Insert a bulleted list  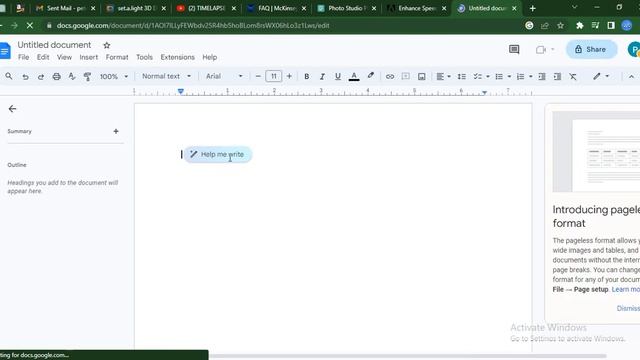click(499, 76)
